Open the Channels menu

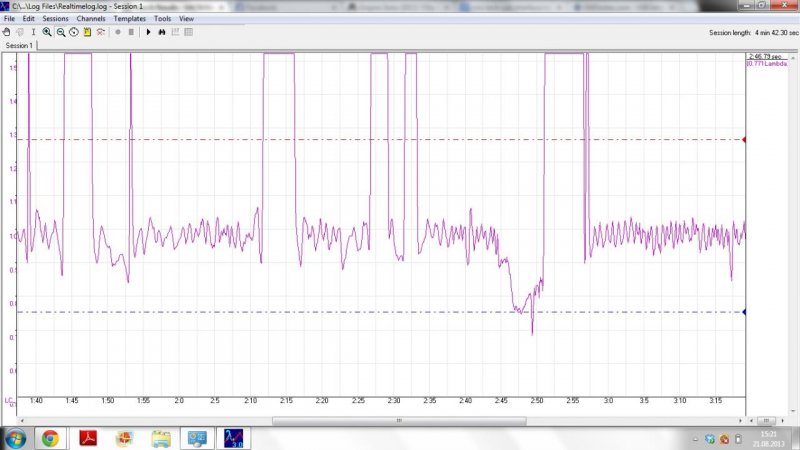(90, 19)
